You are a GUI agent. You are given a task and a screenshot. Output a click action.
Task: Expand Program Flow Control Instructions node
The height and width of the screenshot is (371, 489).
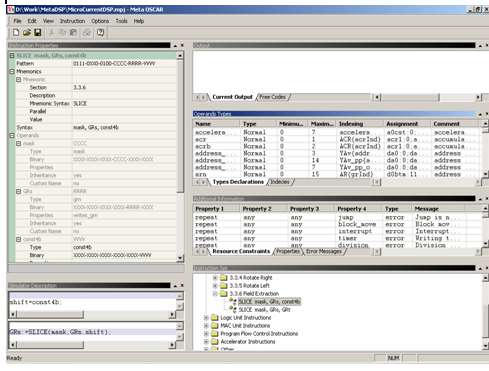point(206,334)
